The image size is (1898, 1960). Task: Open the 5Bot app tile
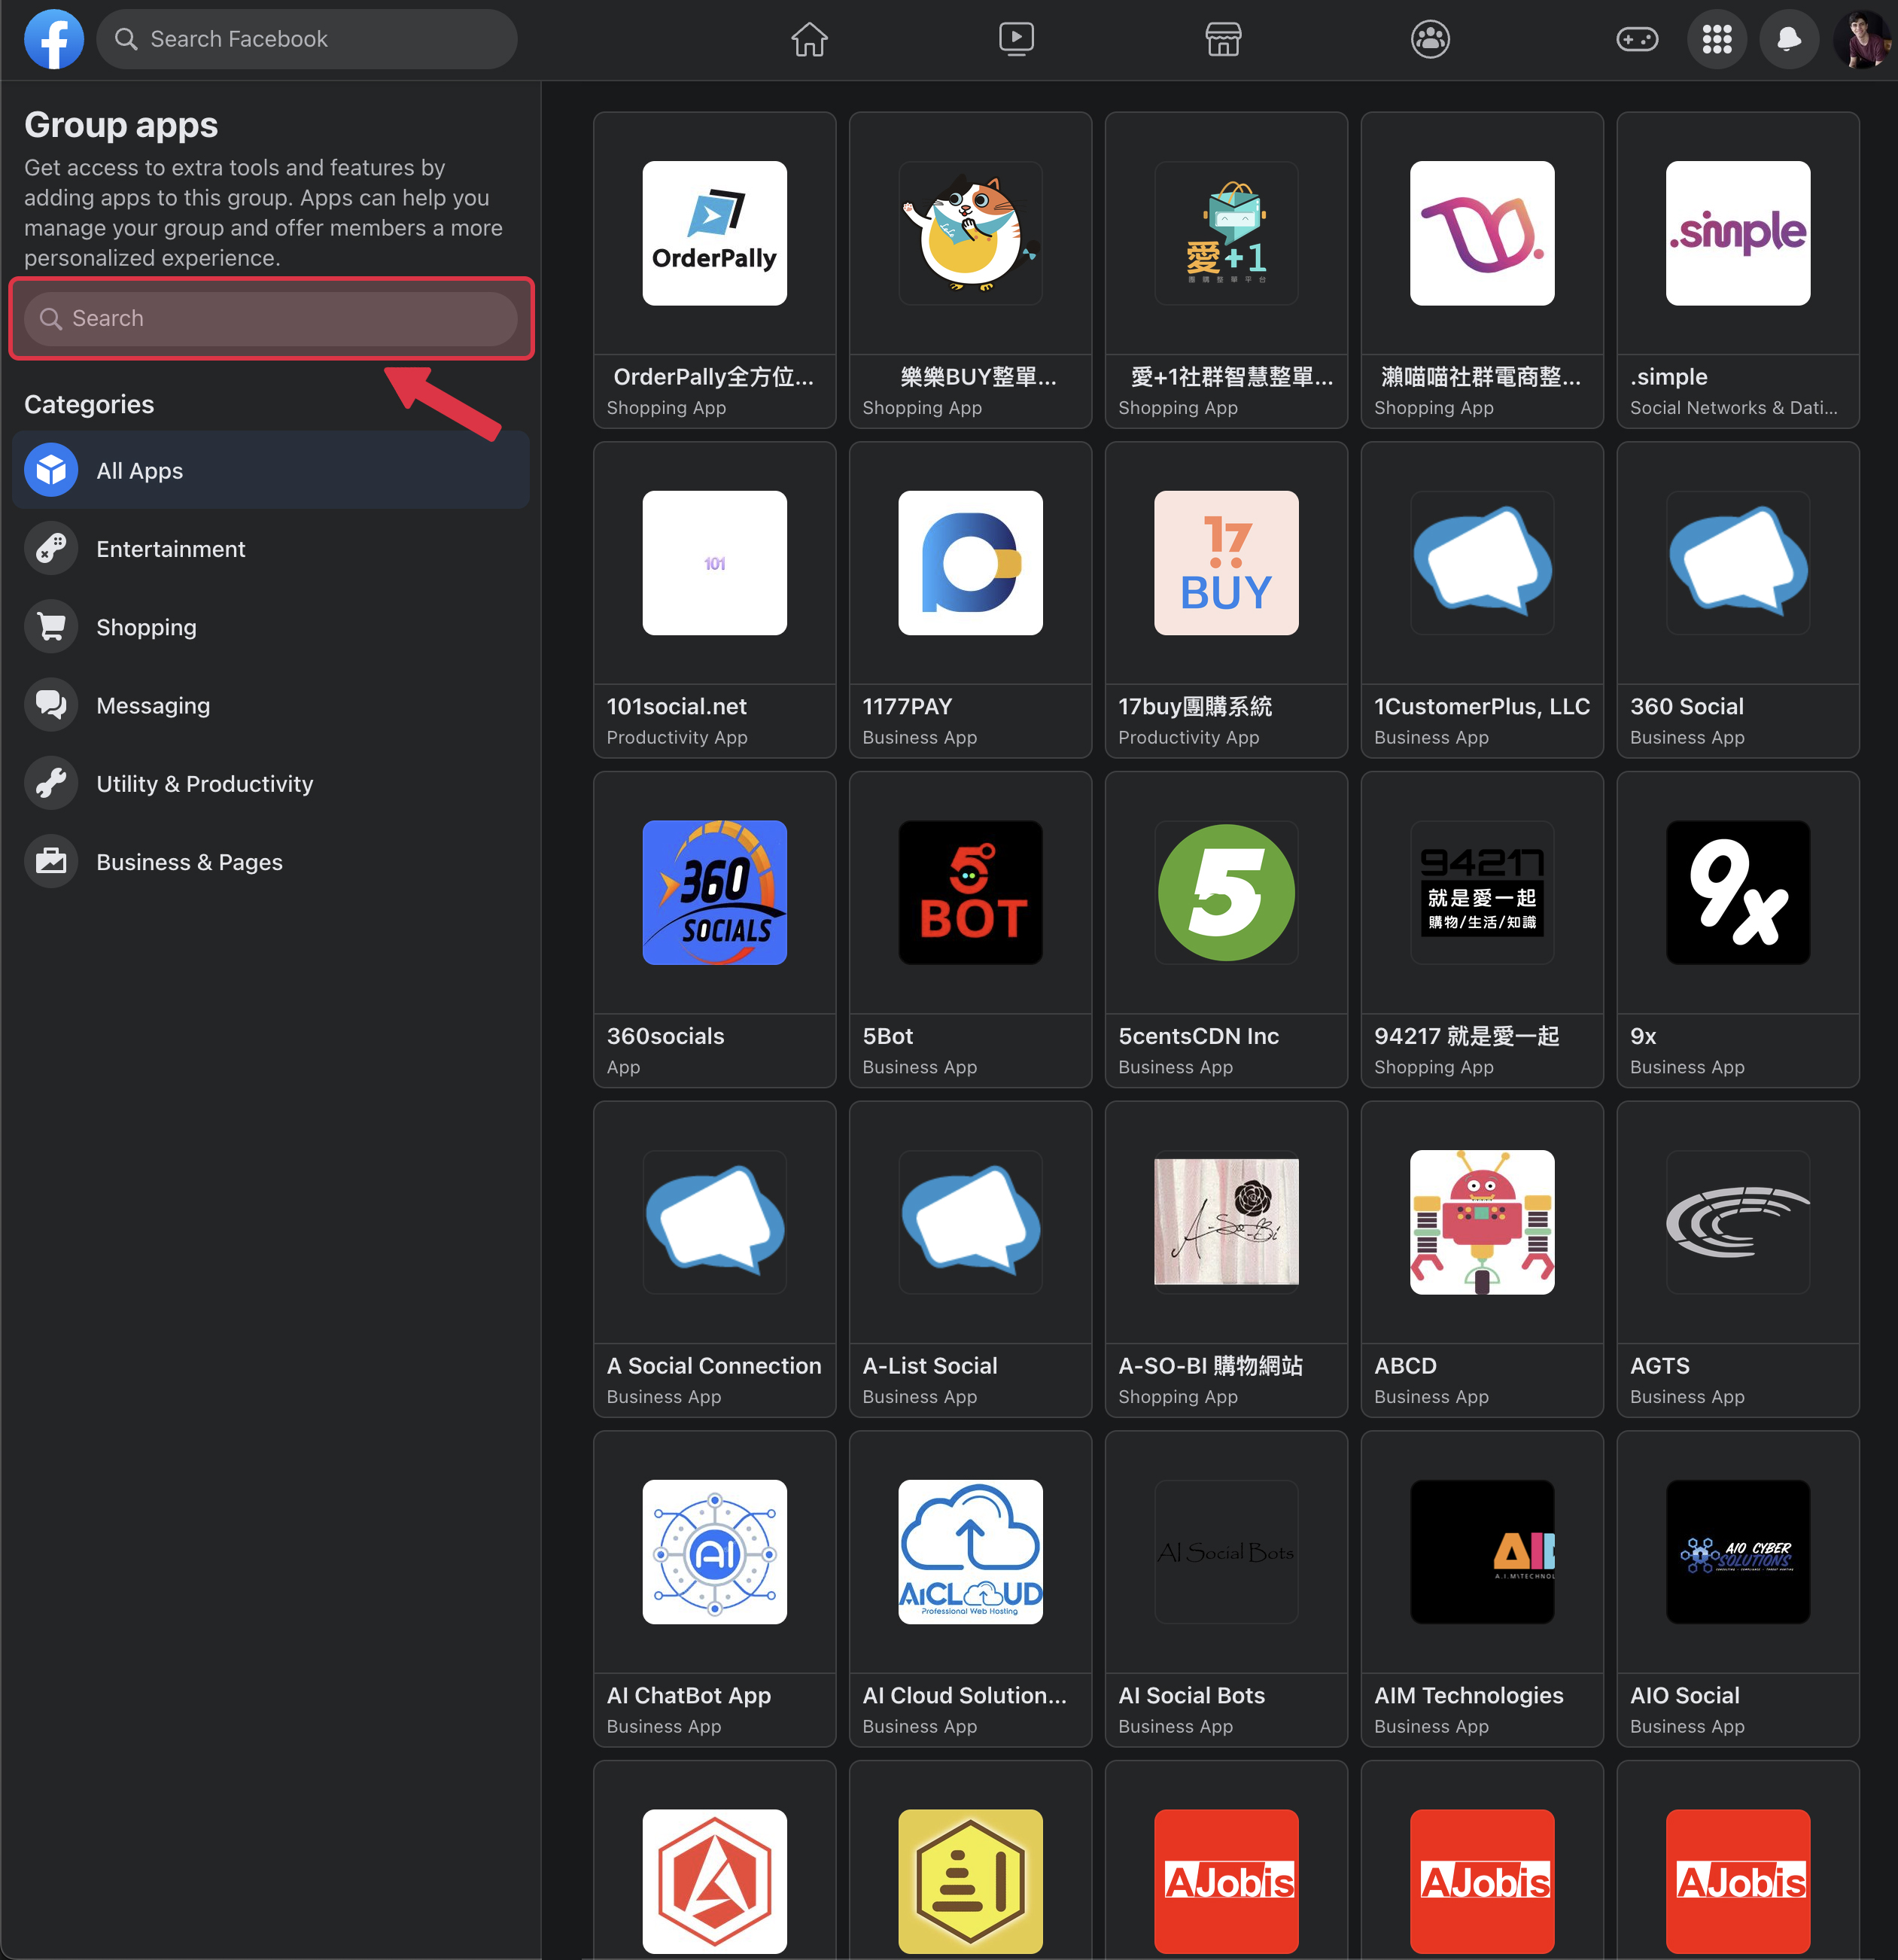[x=970, y=929]
